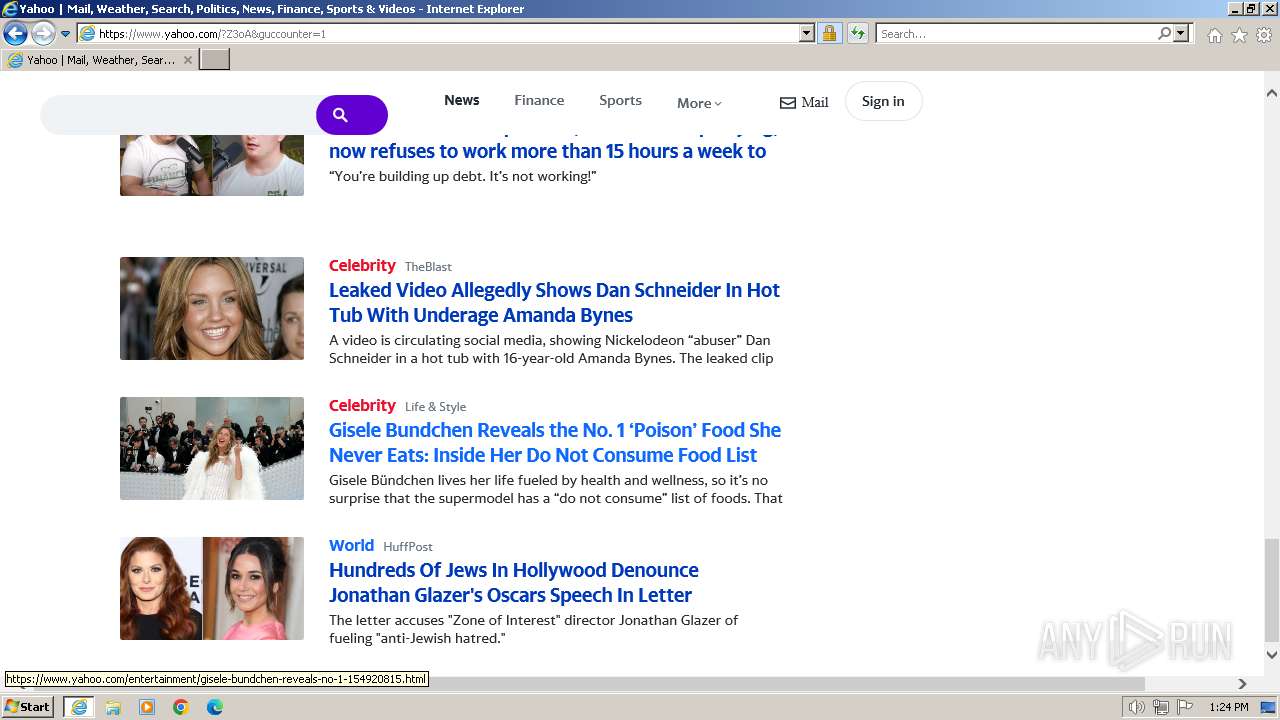Restore down the Internet Explorer window
This screenshot has width=1280, height=720.
click(x=1250, y=8)
